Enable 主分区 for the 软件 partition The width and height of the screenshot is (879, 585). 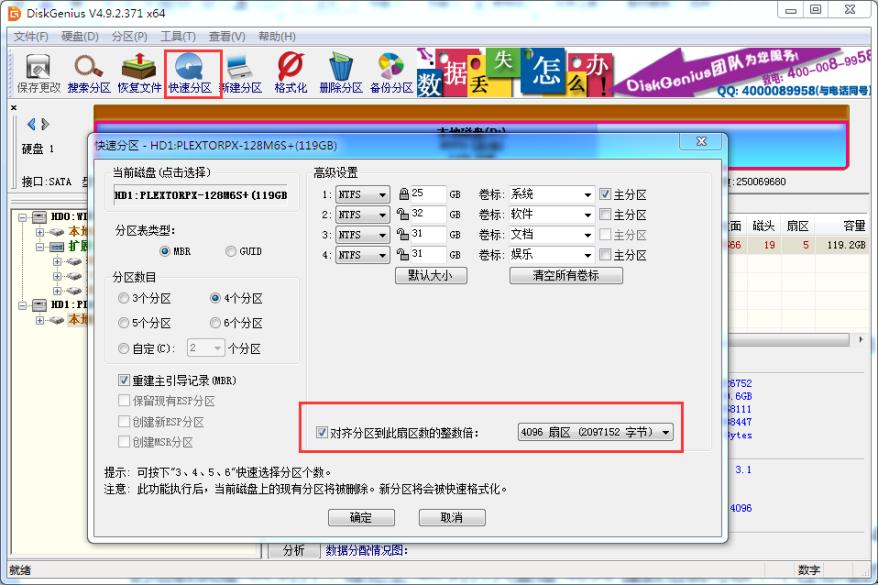607,214
